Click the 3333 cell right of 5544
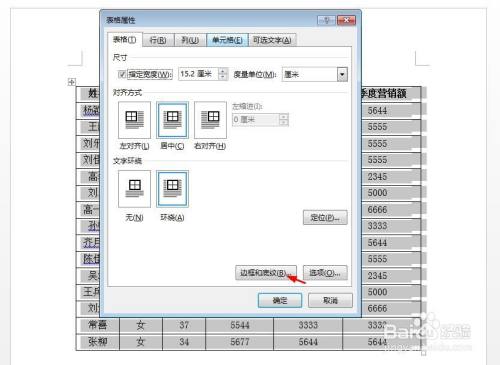Viewport: 500px width, 365px height. coord(308,325)
